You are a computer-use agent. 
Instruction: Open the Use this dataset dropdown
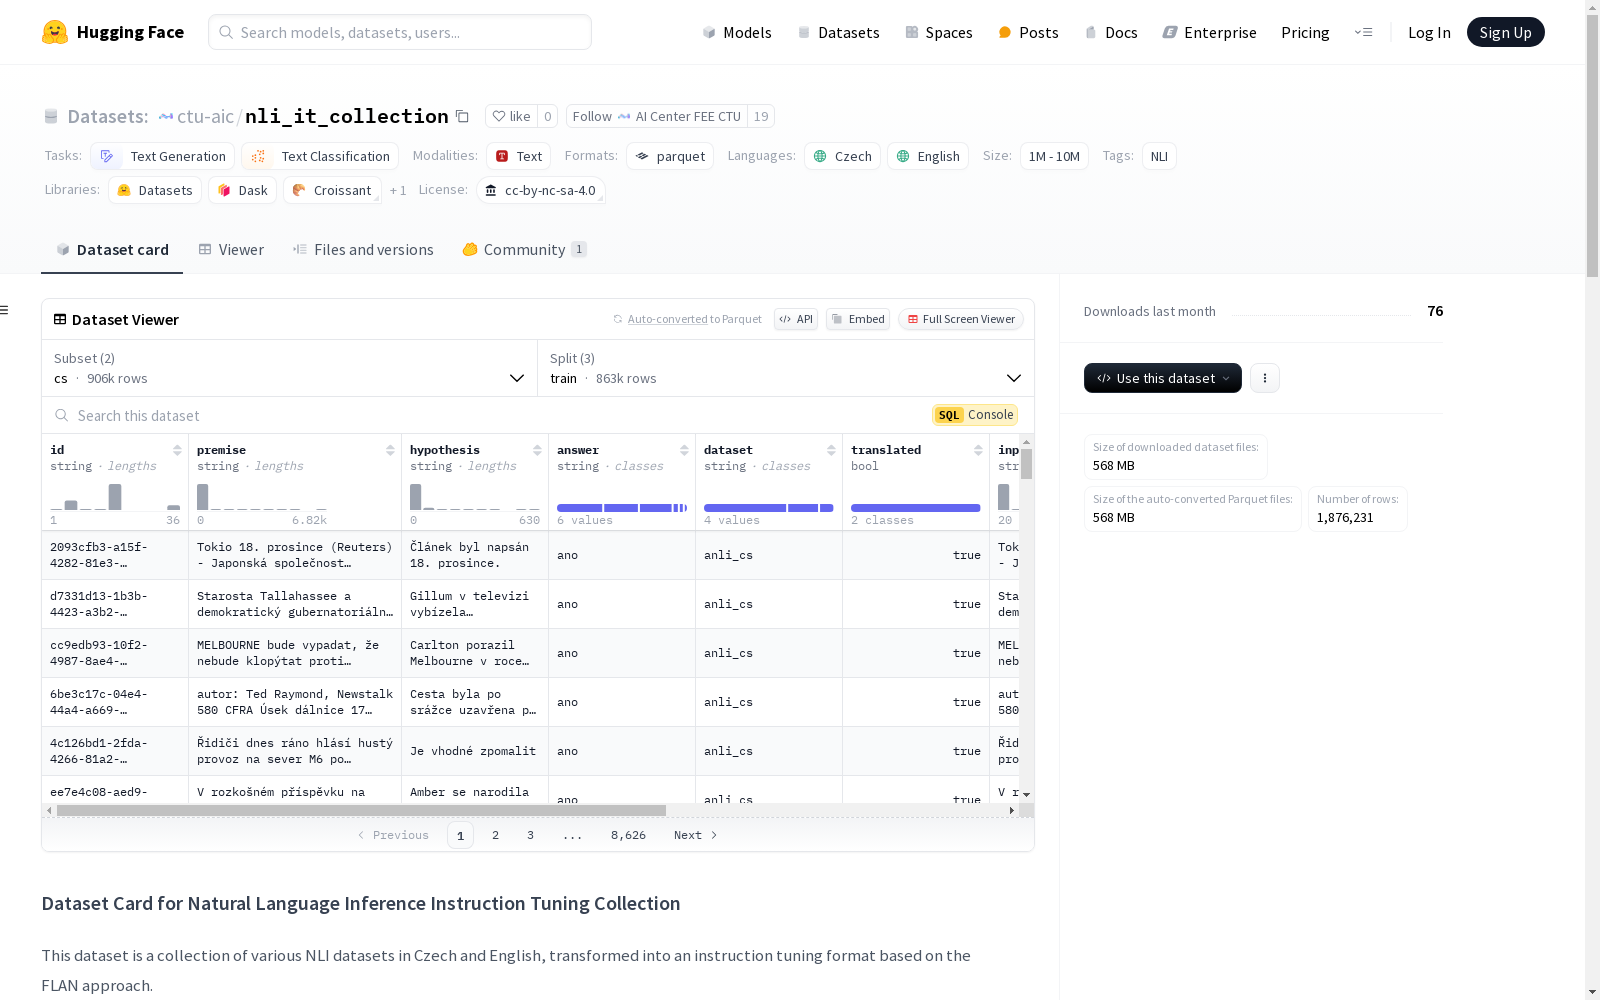1163,378
